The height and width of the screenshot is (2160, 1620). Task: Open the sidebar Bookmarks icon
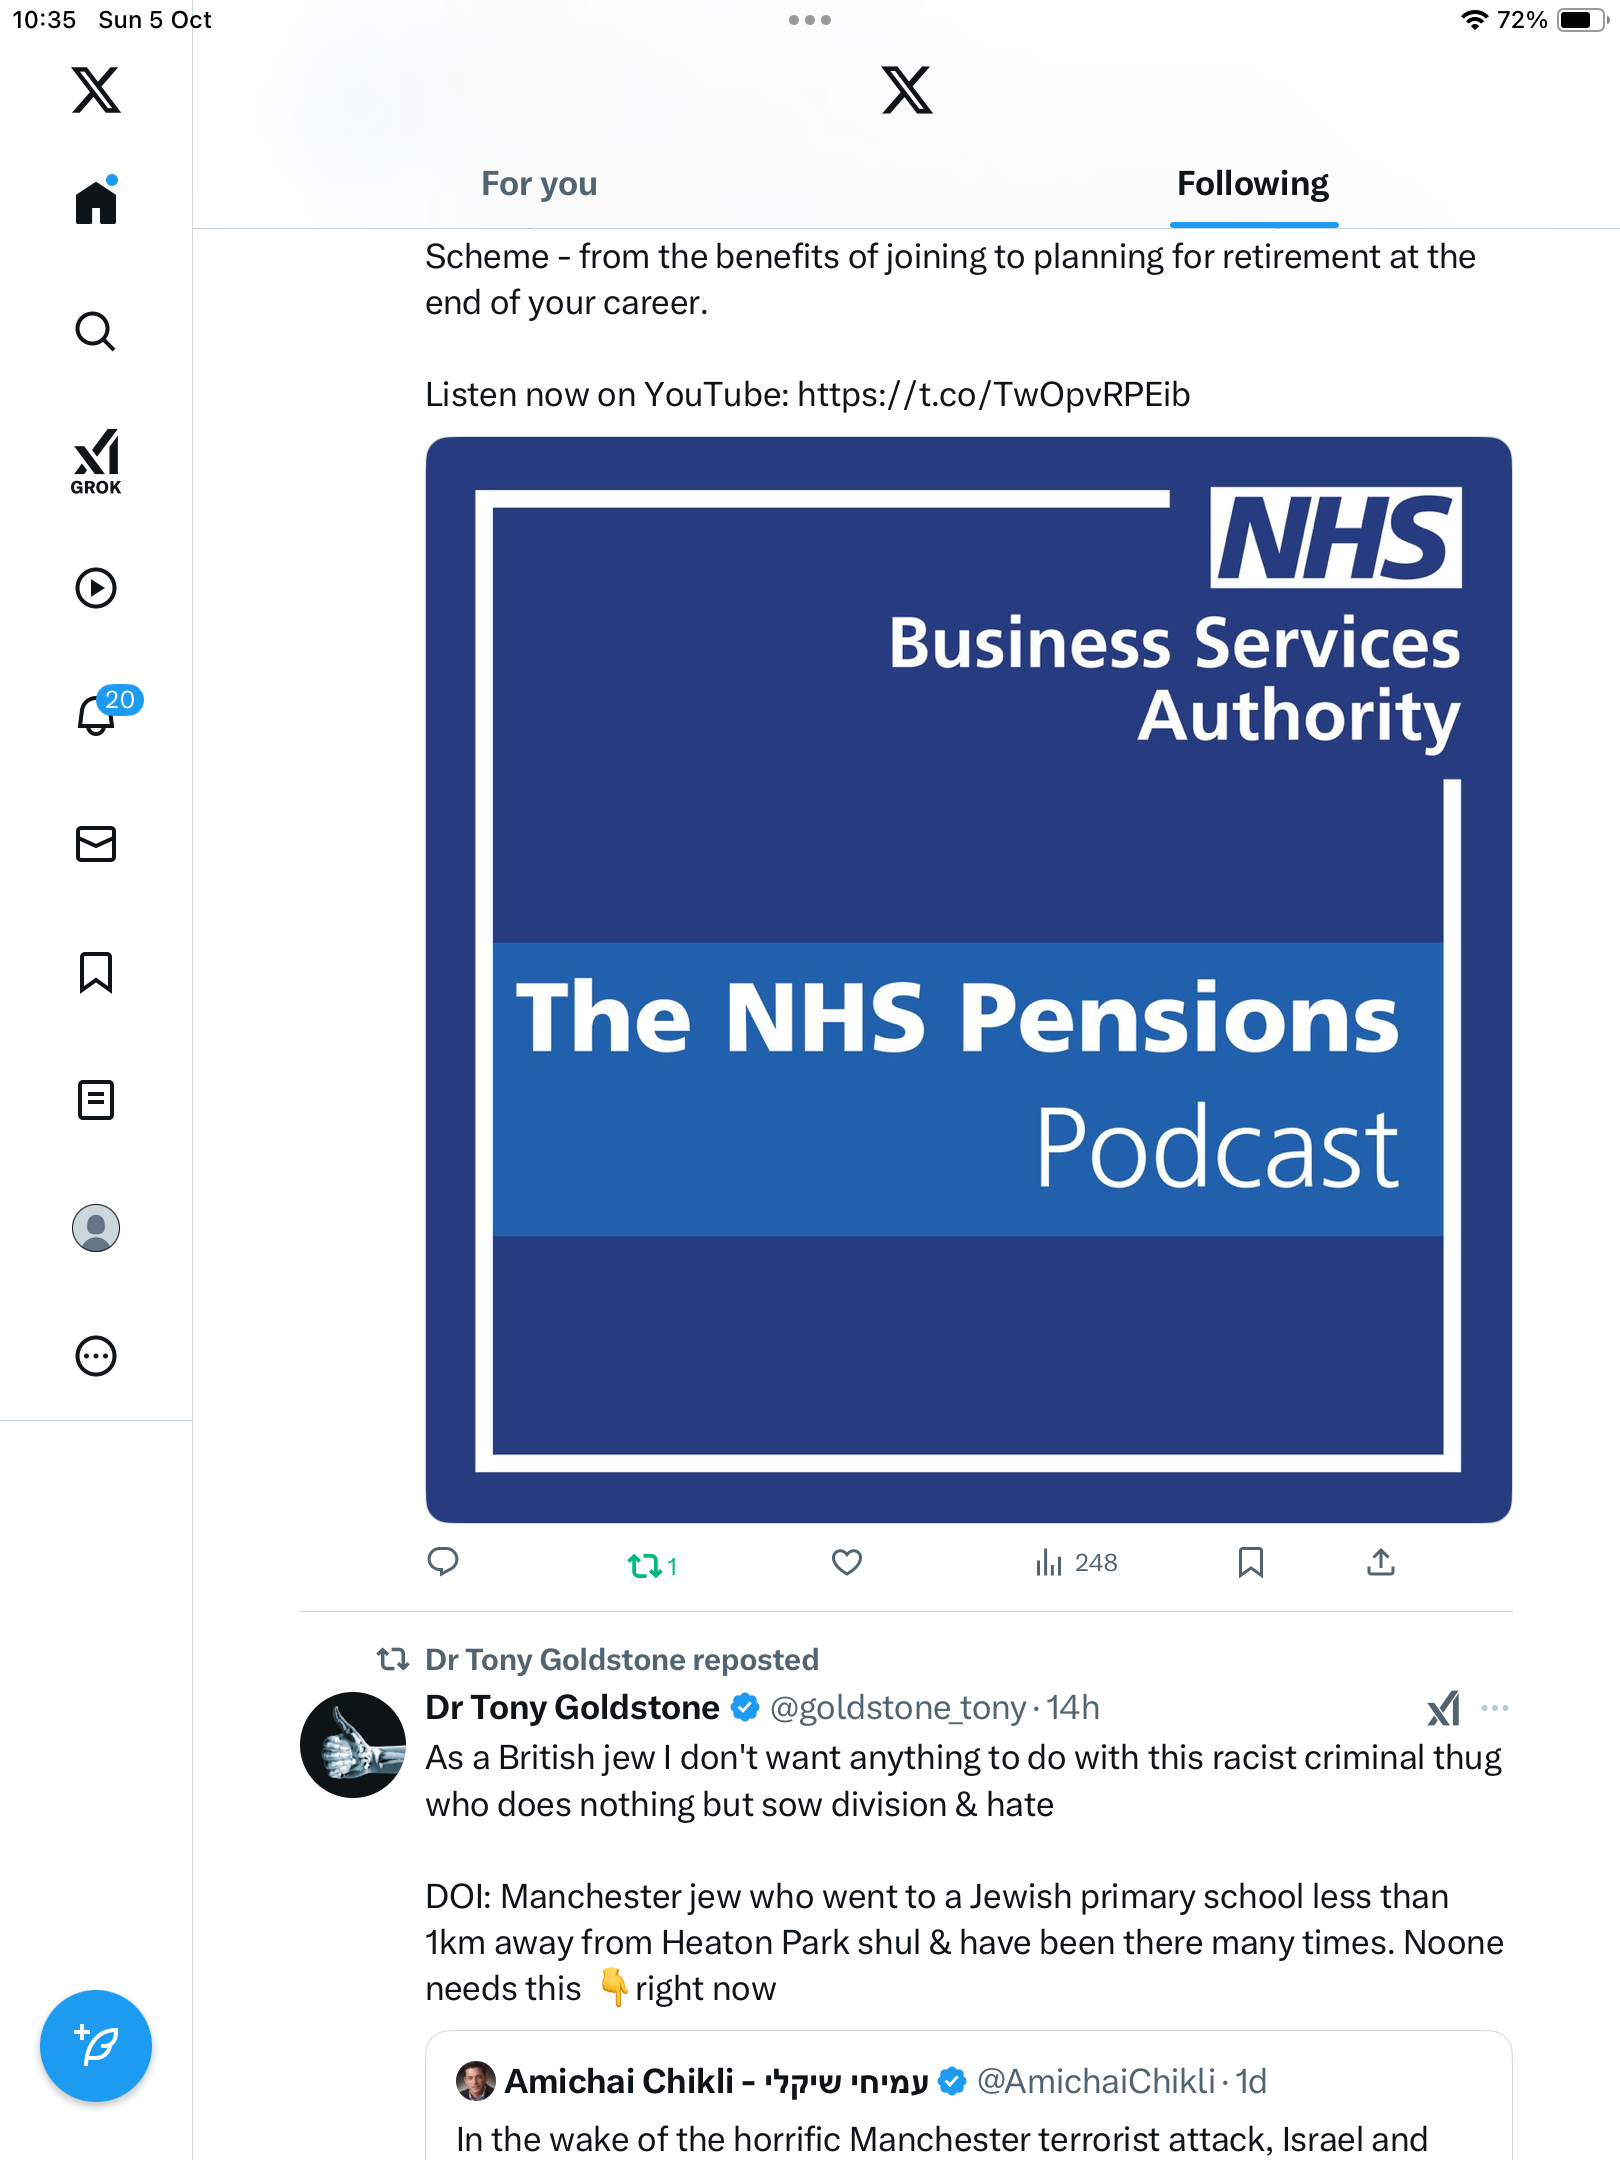click(96, 972)
